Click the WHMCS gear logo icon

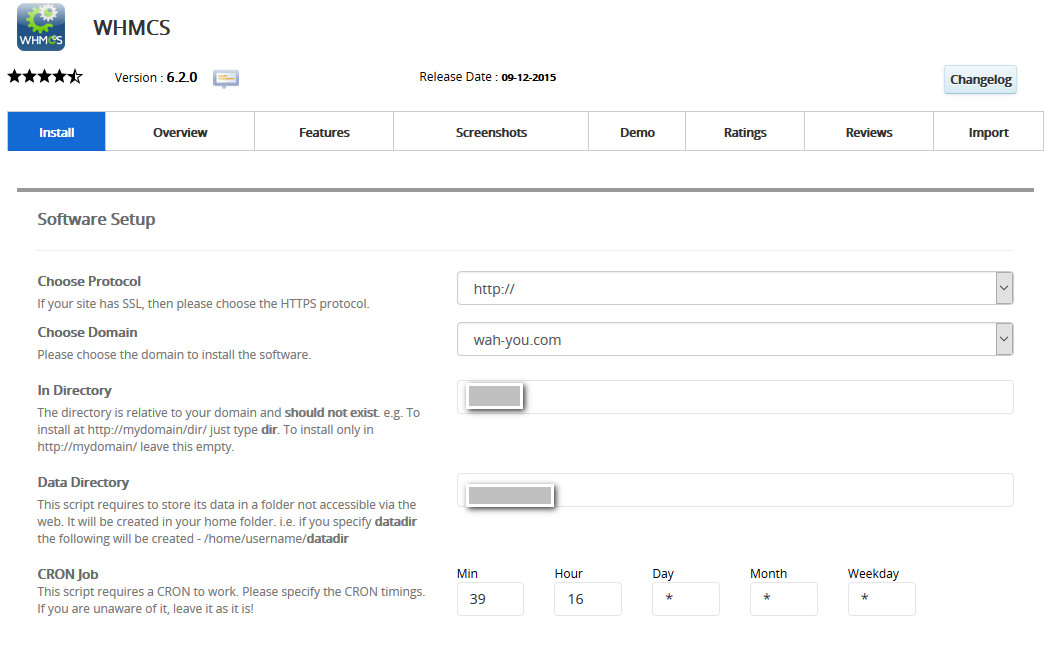pos(41,27)
